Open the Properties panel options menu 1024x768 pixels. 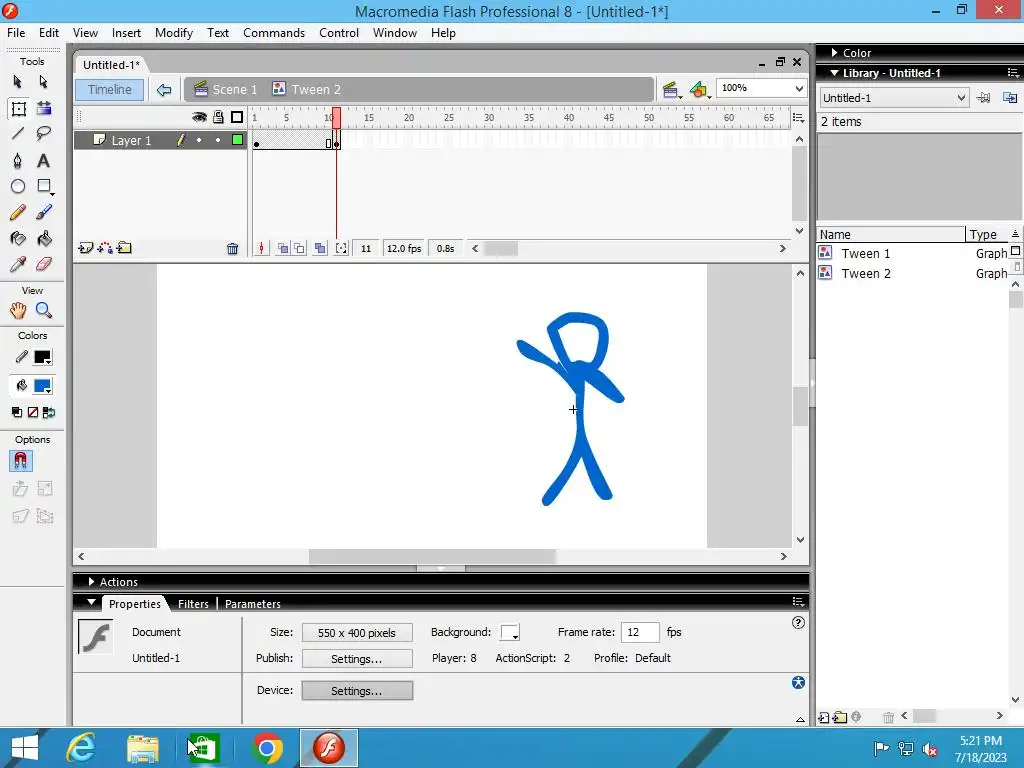798,601
